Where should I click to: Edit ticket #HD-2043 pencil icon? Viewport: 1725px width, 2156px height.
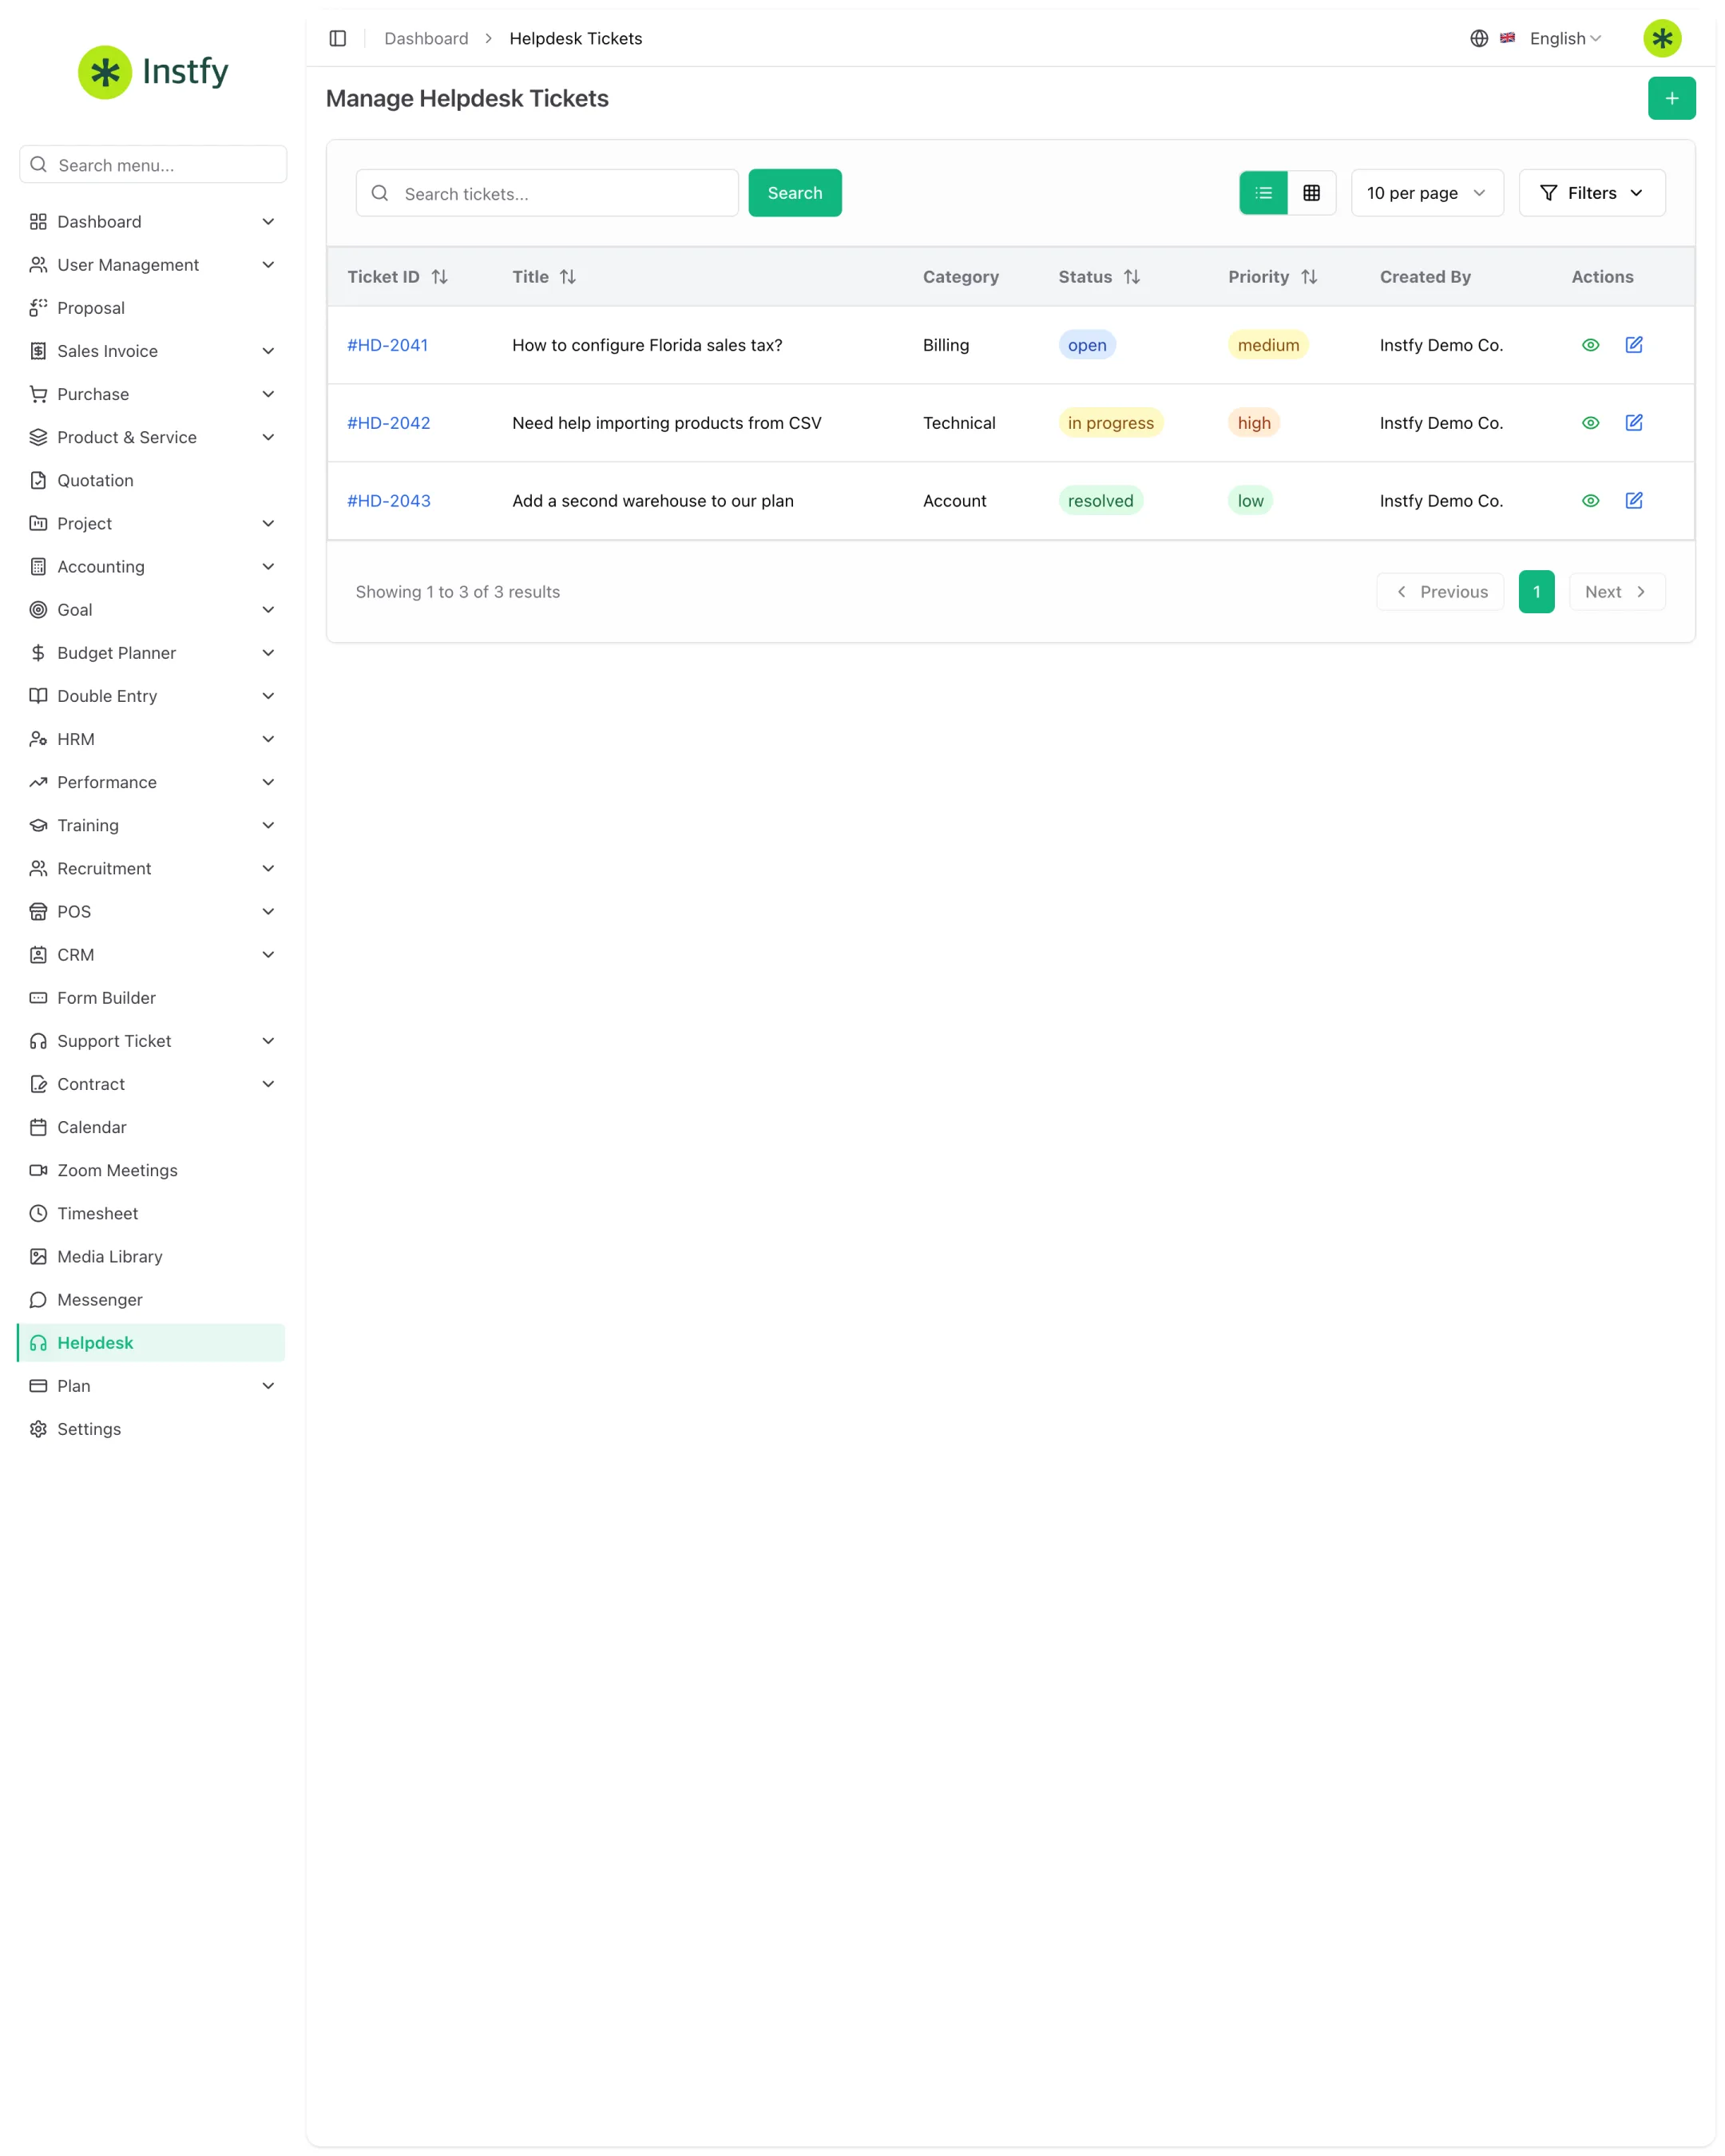pyautogui.click(x=1634, y=501)
